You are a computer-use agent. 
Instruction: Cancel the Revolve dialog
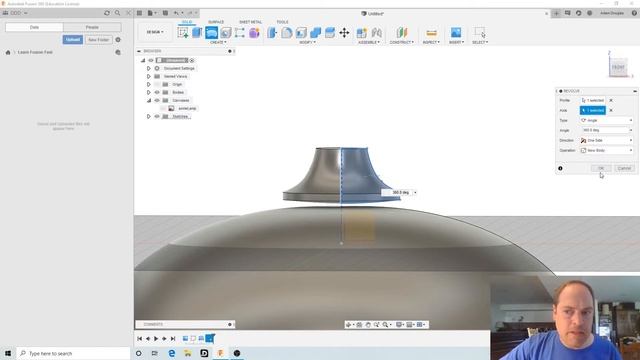coord(624,168)
